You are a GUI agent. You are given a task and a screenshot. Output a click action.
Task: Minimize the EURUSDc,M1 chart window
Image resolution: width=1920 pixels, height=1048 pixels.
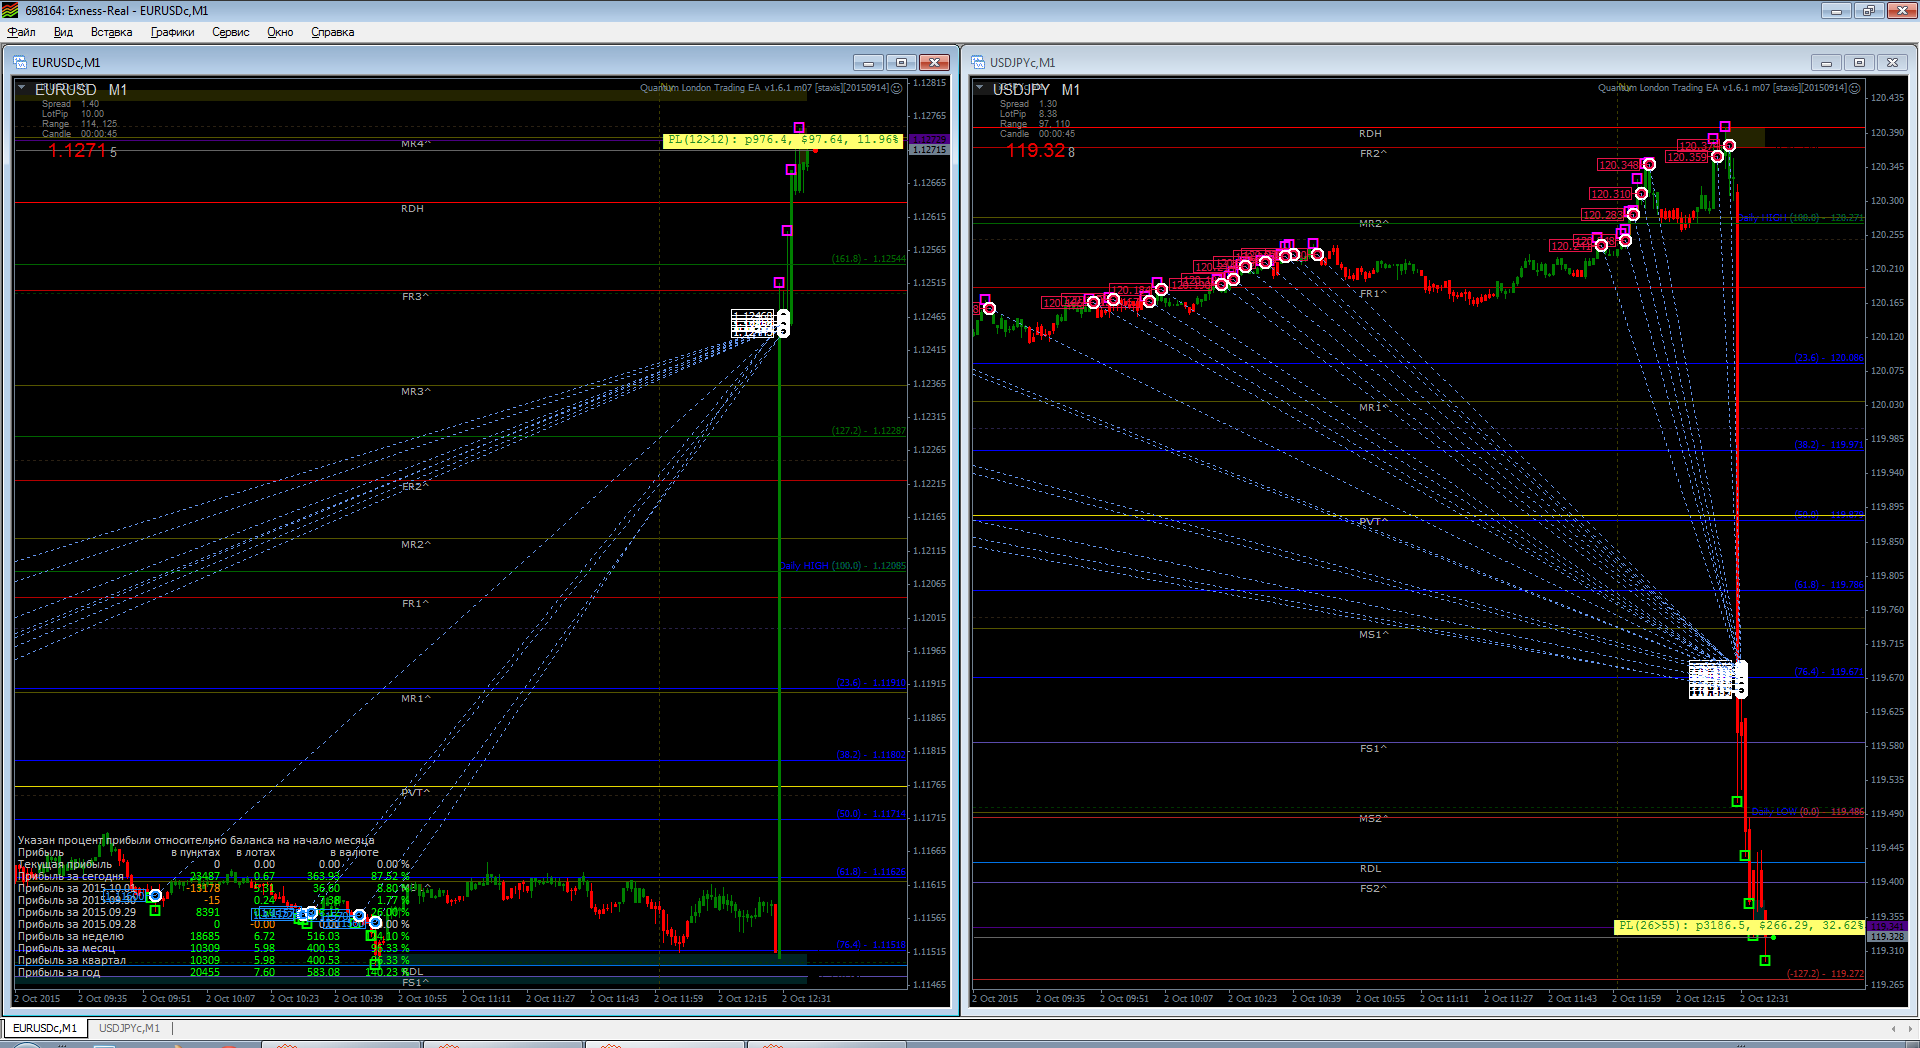point(868,62)
